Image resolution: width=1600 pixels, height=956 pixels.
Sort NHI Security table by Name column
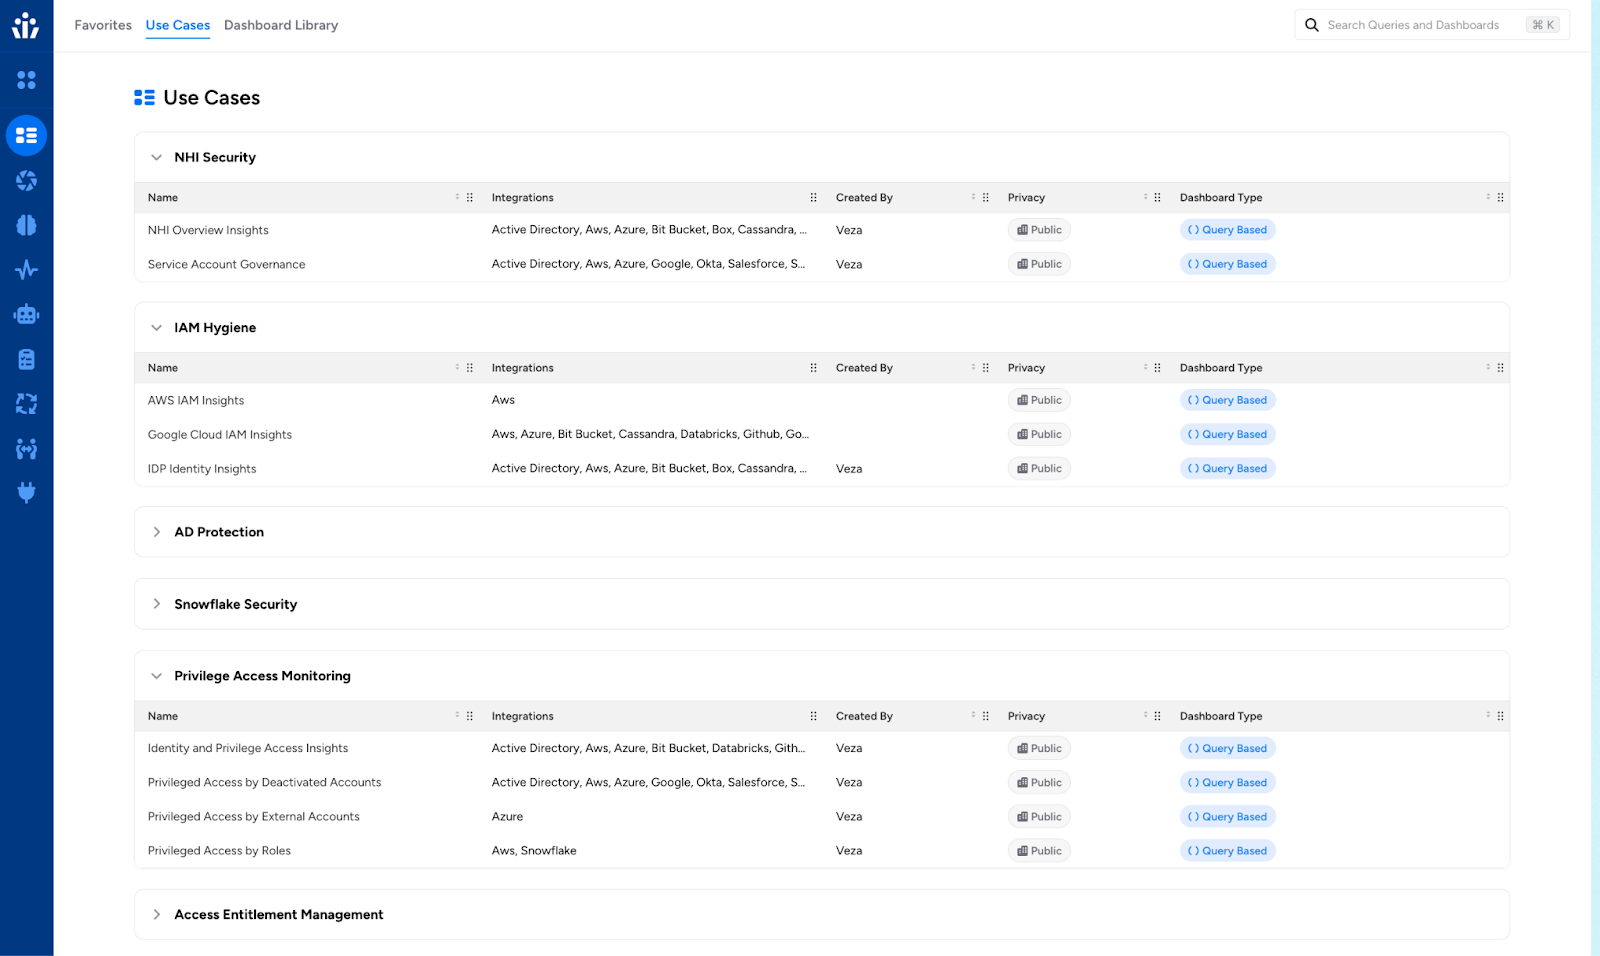[x=457, y=197]
